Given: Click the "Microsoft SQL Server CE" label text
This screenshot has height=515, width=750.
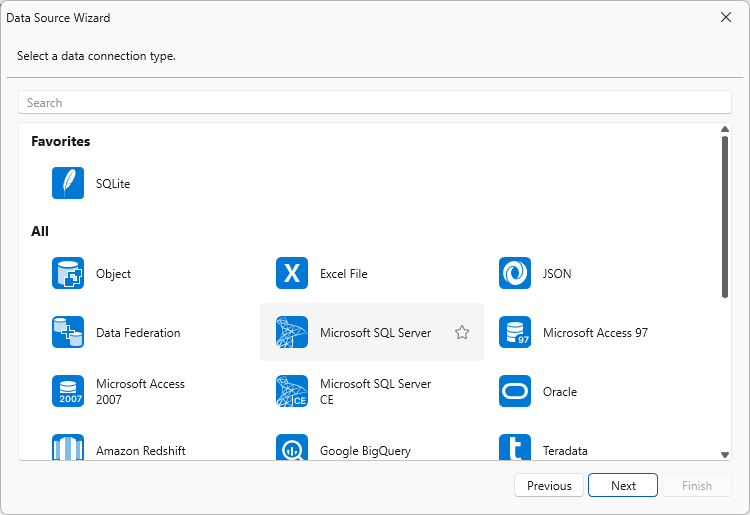Looking at the screenshot, I should coord(375,392).
